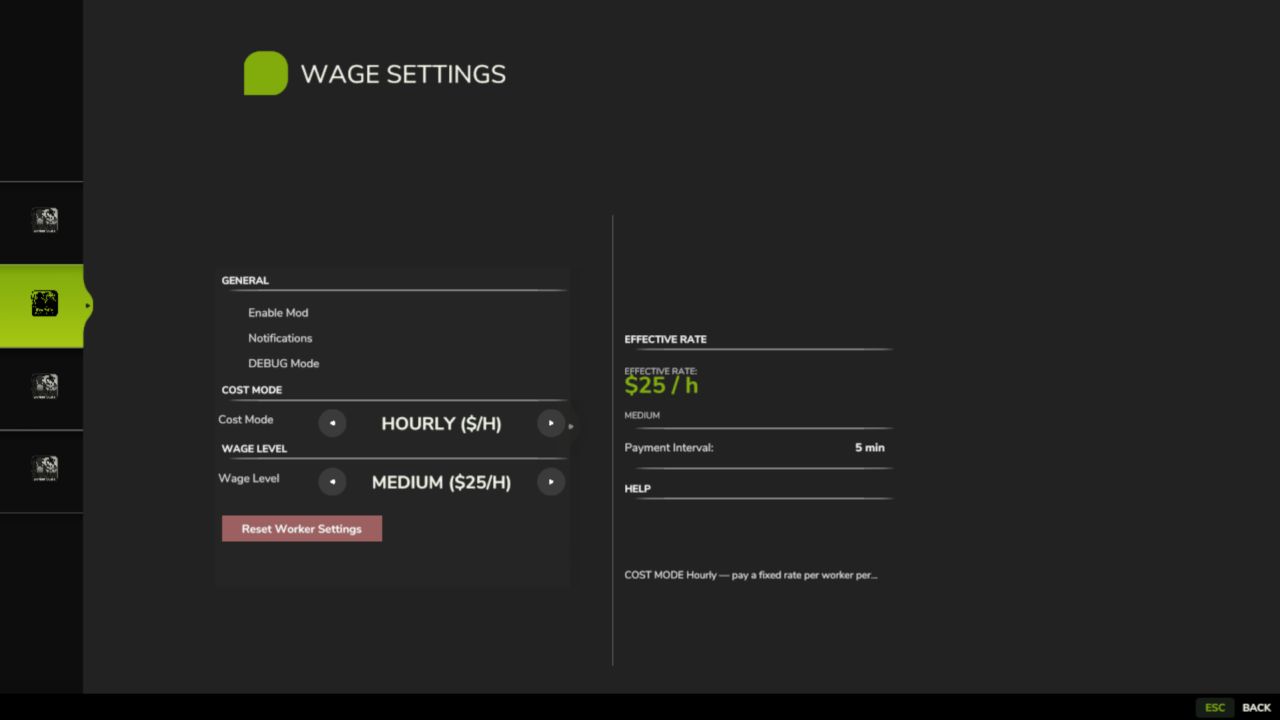Toggle the Notifications setting
The image size is (1280, 720).
pyautogui.click(x=280, y=338)
